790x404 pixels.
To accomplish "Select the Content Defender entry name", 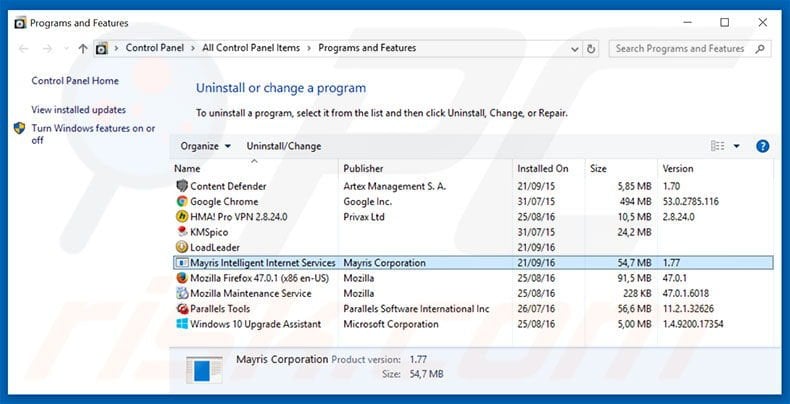I will click(x=228, y=186).
